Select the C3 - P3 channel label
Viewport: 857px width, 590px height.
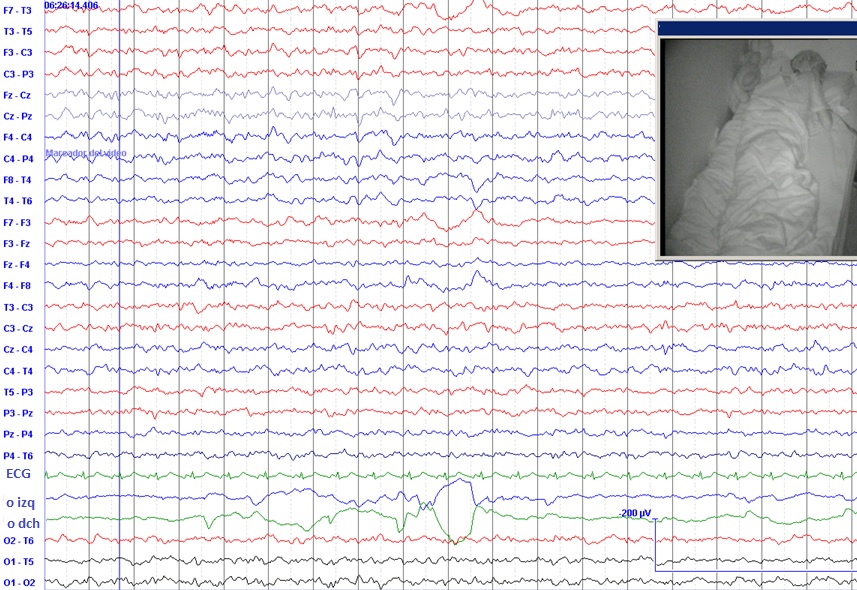(x=17, y=74)
